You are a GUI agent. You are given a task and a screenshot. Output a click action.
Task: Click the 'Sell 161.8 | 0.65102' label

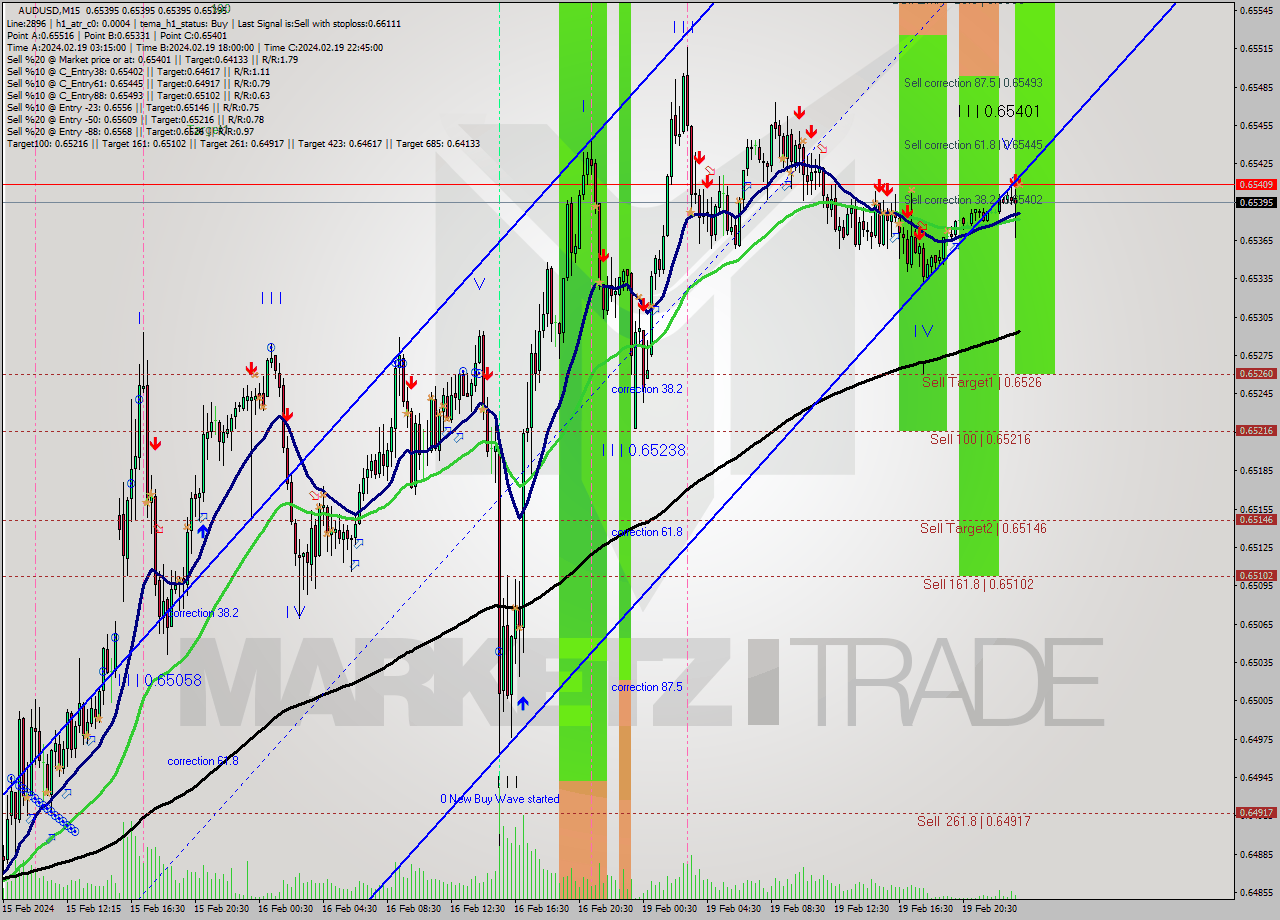coord(978,584)
